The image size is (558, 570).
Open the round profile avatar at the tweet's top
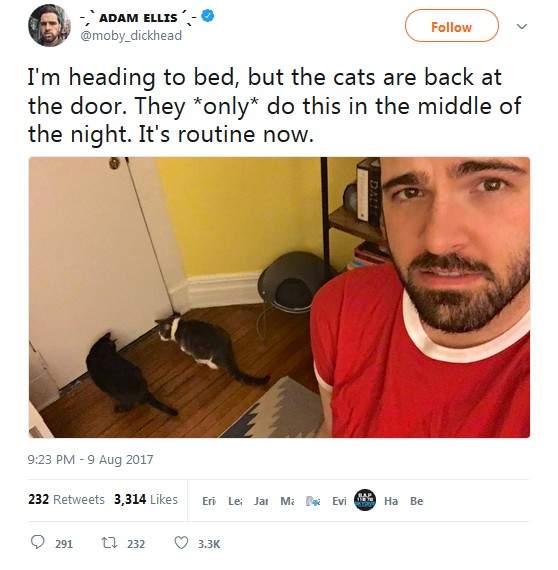coord(49,25)
